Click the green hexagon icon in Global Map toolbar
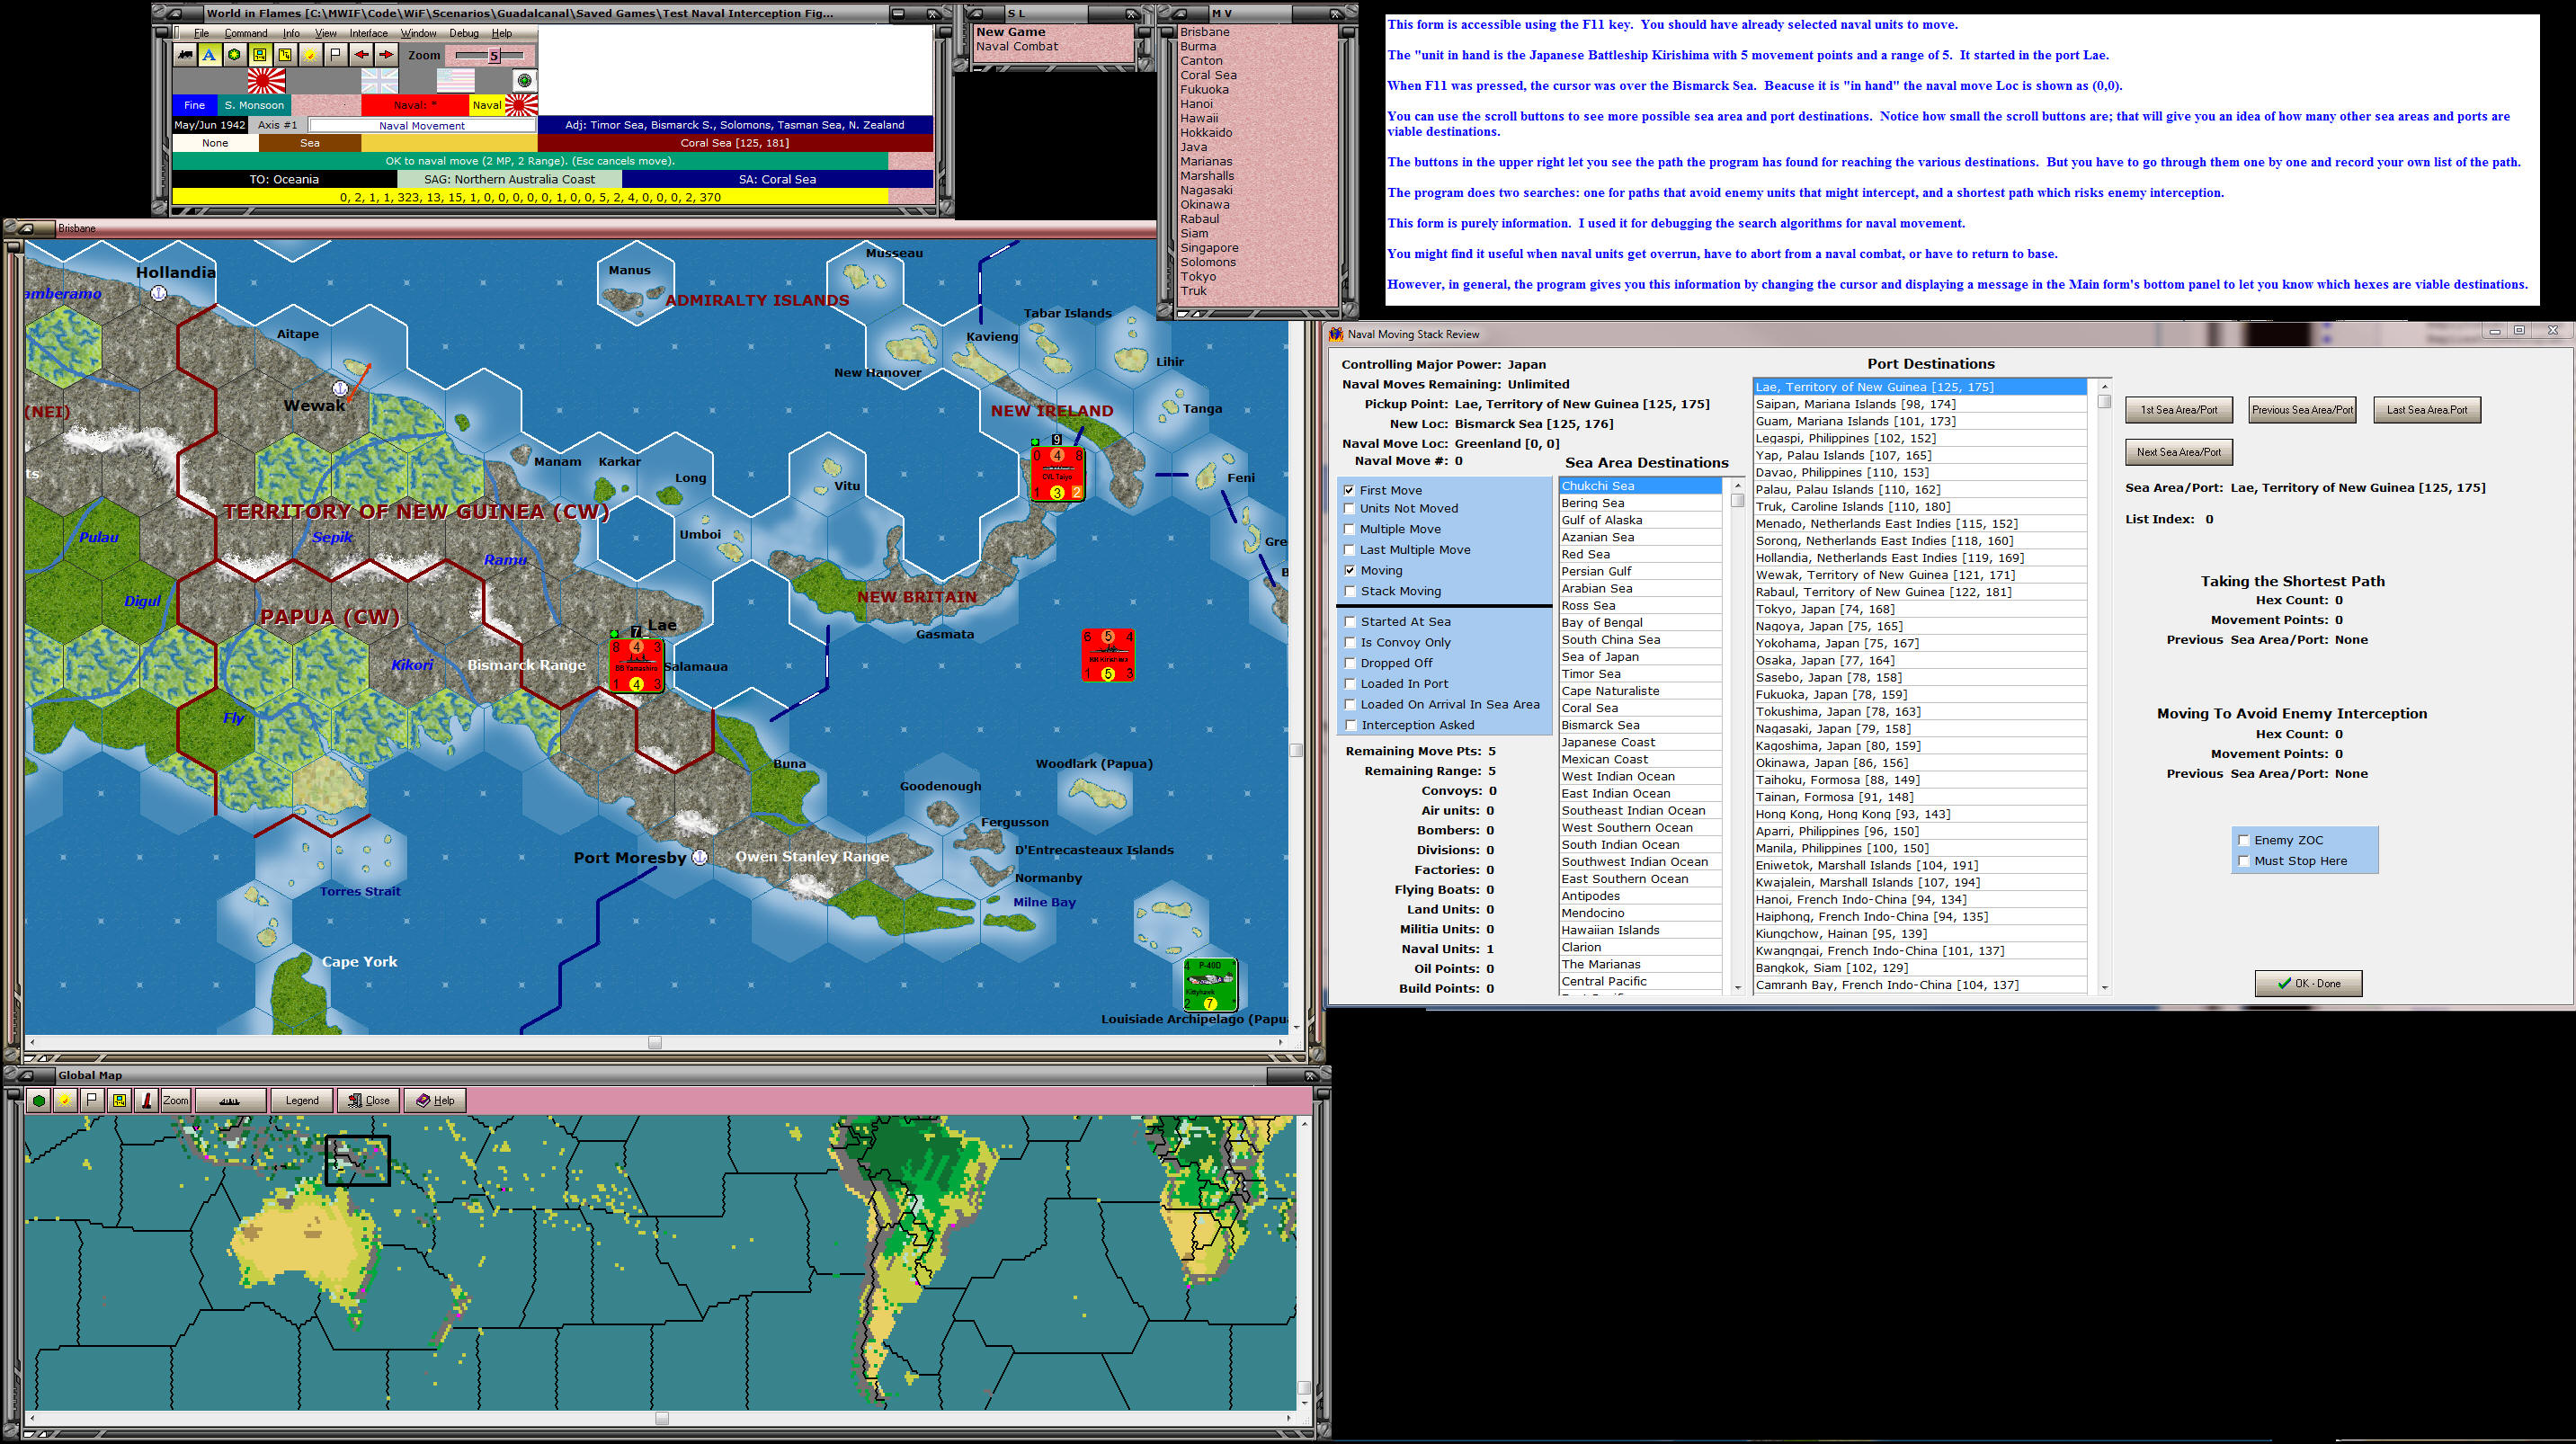The height and width of the screenshot is (1444, 2576). [39, 1100]
